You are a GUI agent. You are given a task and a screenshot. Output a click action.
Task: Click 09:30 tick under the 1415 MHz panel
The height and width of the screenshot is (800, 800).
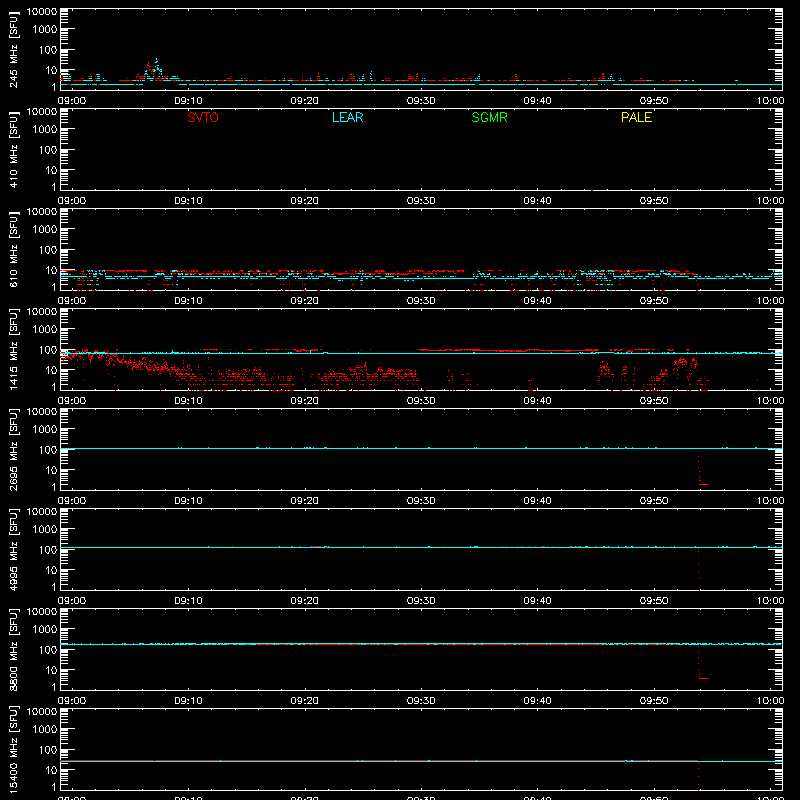[x=421, y=401]
